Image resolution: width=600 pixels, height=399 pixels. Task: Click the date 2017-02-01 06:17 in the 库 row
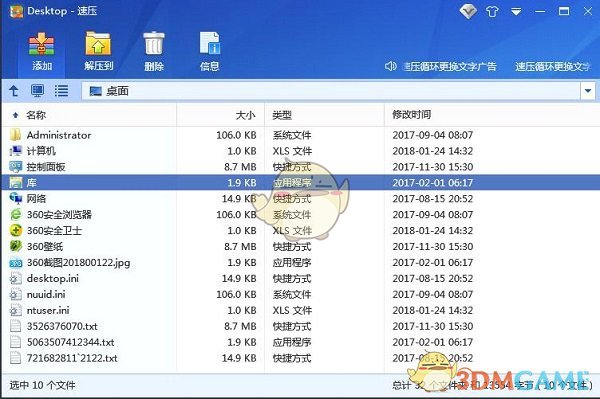click(433, 183)
